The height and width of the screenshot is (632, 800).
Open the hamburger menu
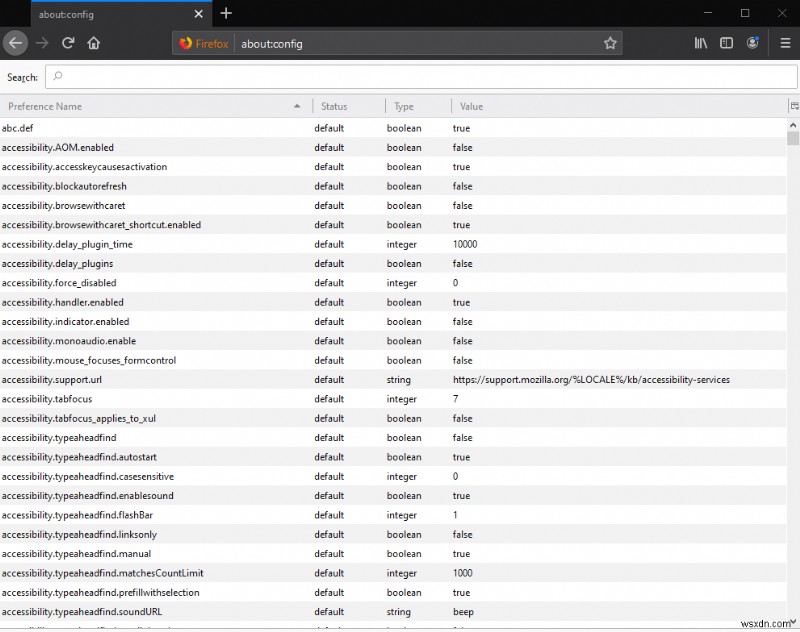tap(784, 43)
